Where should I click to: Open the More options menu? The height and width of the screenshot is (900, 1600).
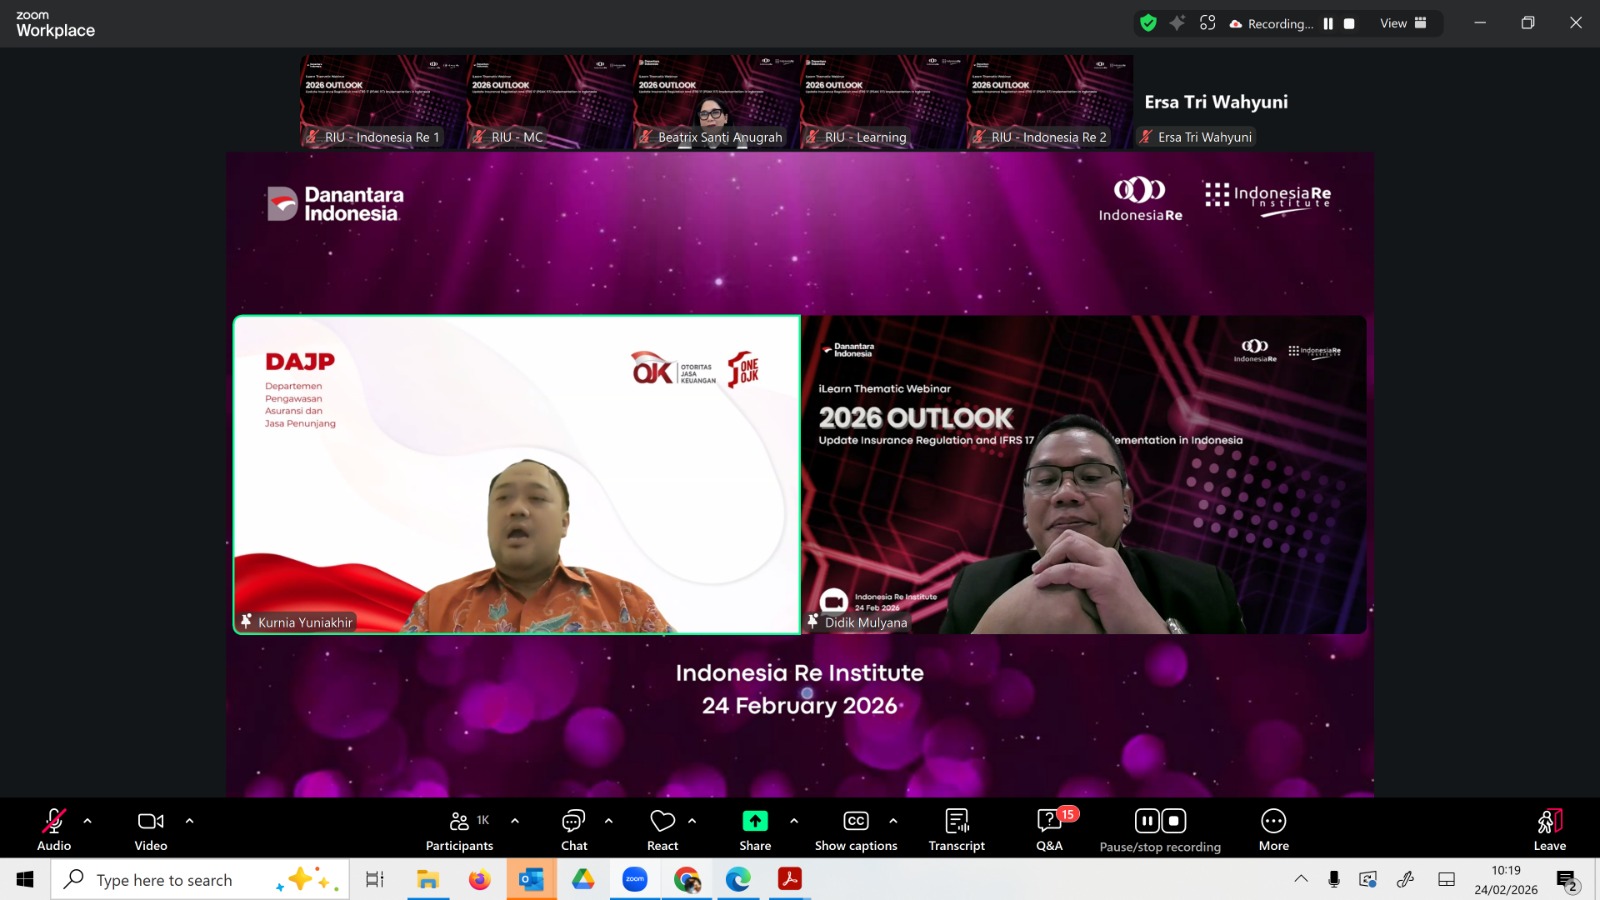[x=1273, y=830]
